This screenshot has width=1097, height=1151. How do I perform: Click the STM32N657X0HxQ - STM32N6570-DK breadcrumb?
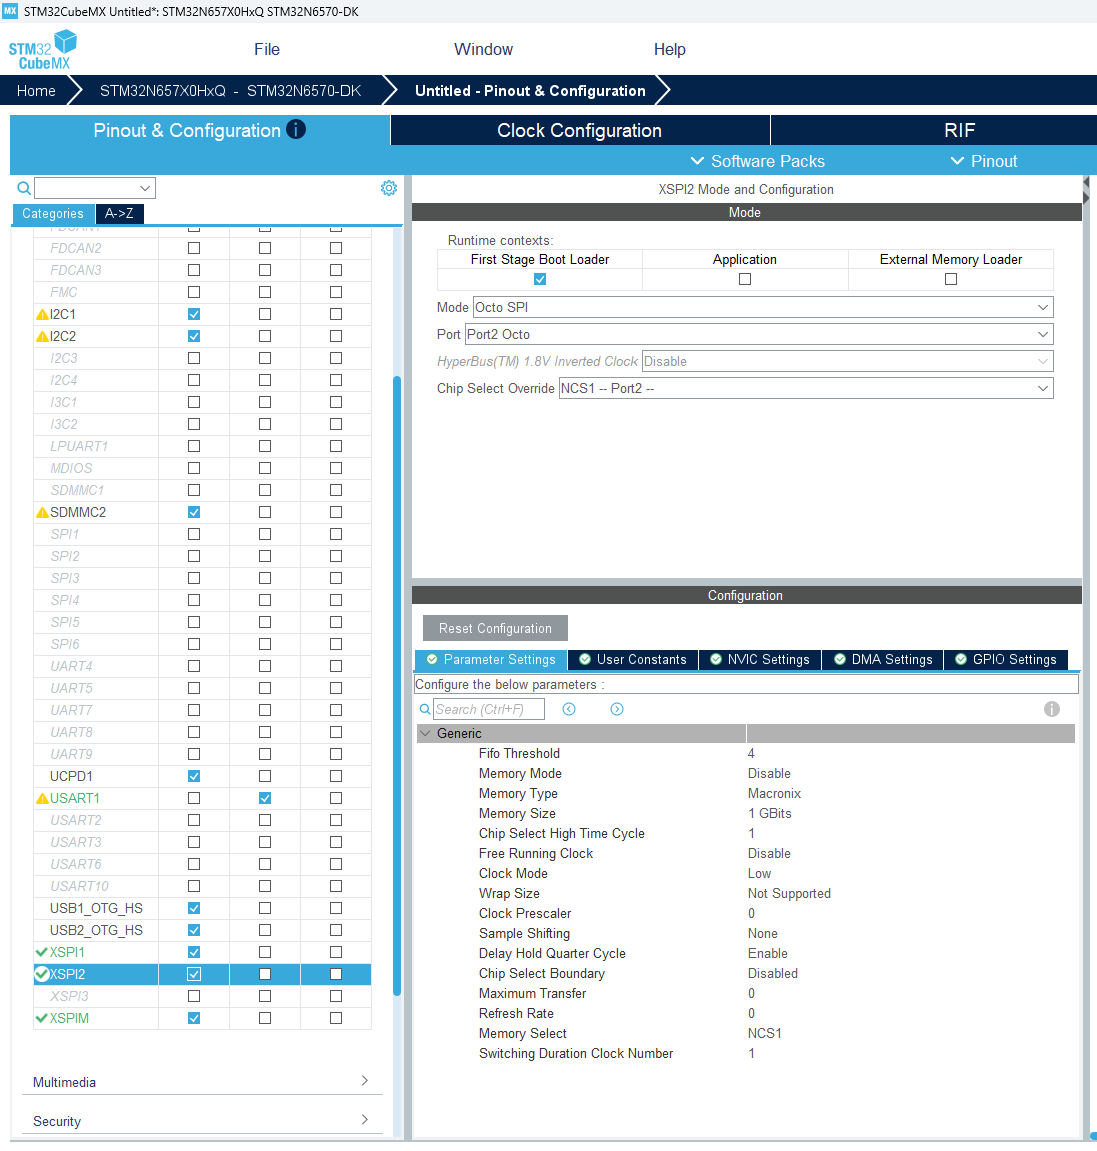pos(231,91)
